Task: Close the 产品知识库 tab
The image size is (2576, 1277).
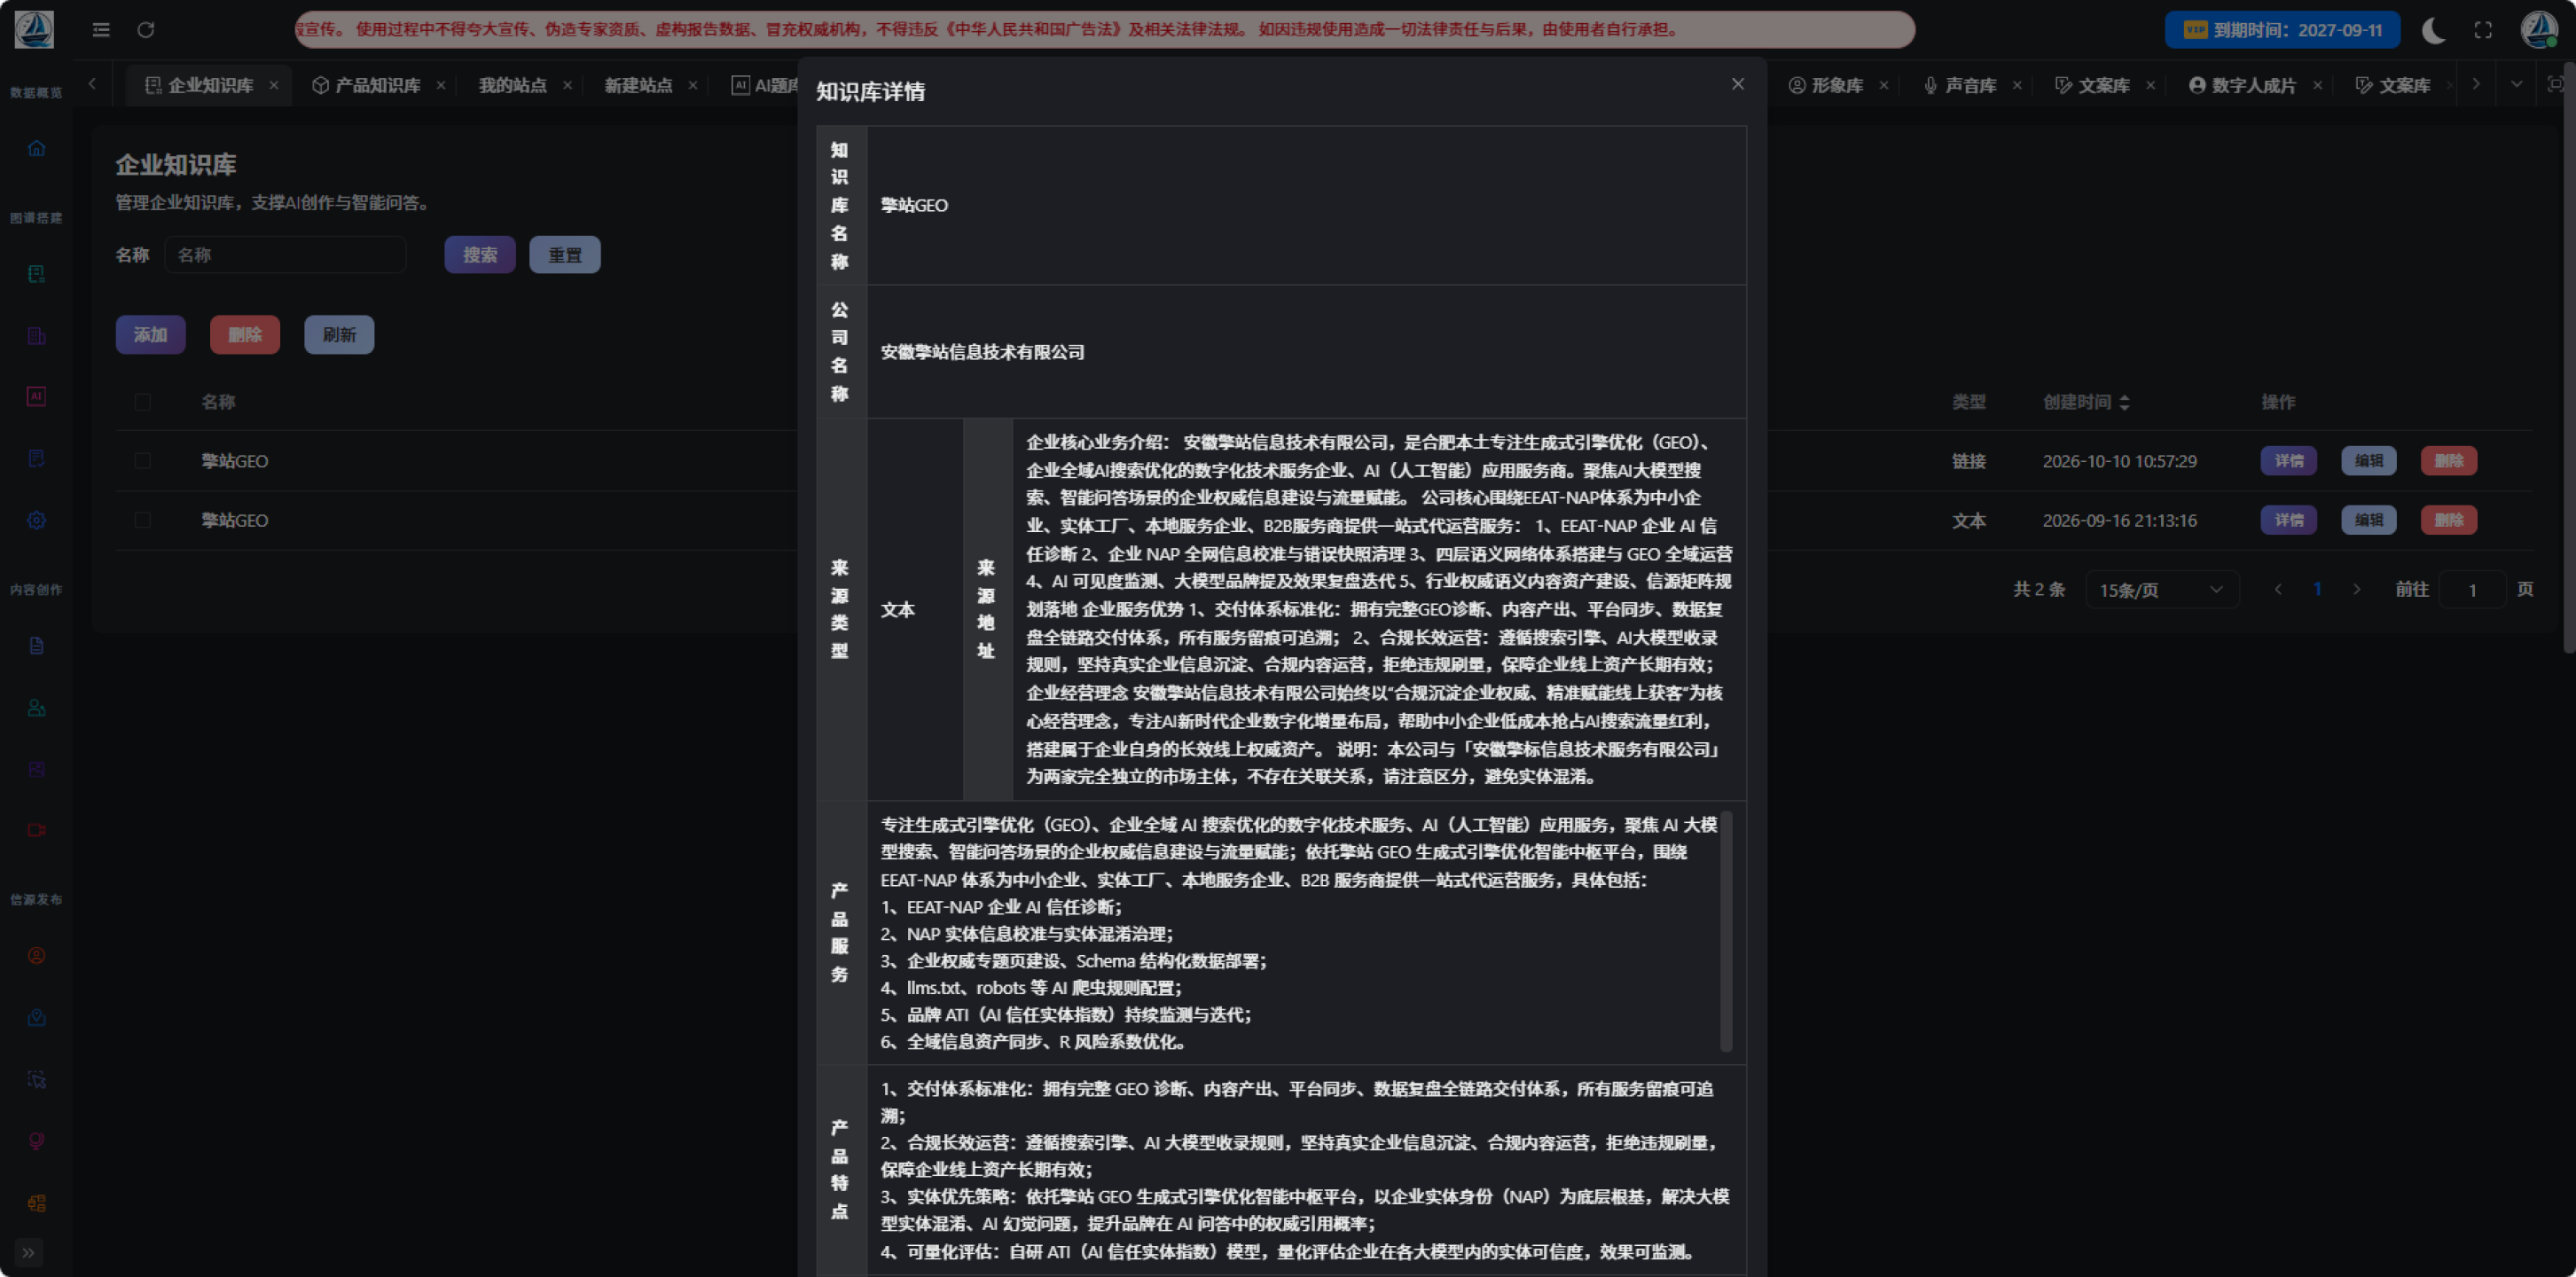Action: [440, 85]
